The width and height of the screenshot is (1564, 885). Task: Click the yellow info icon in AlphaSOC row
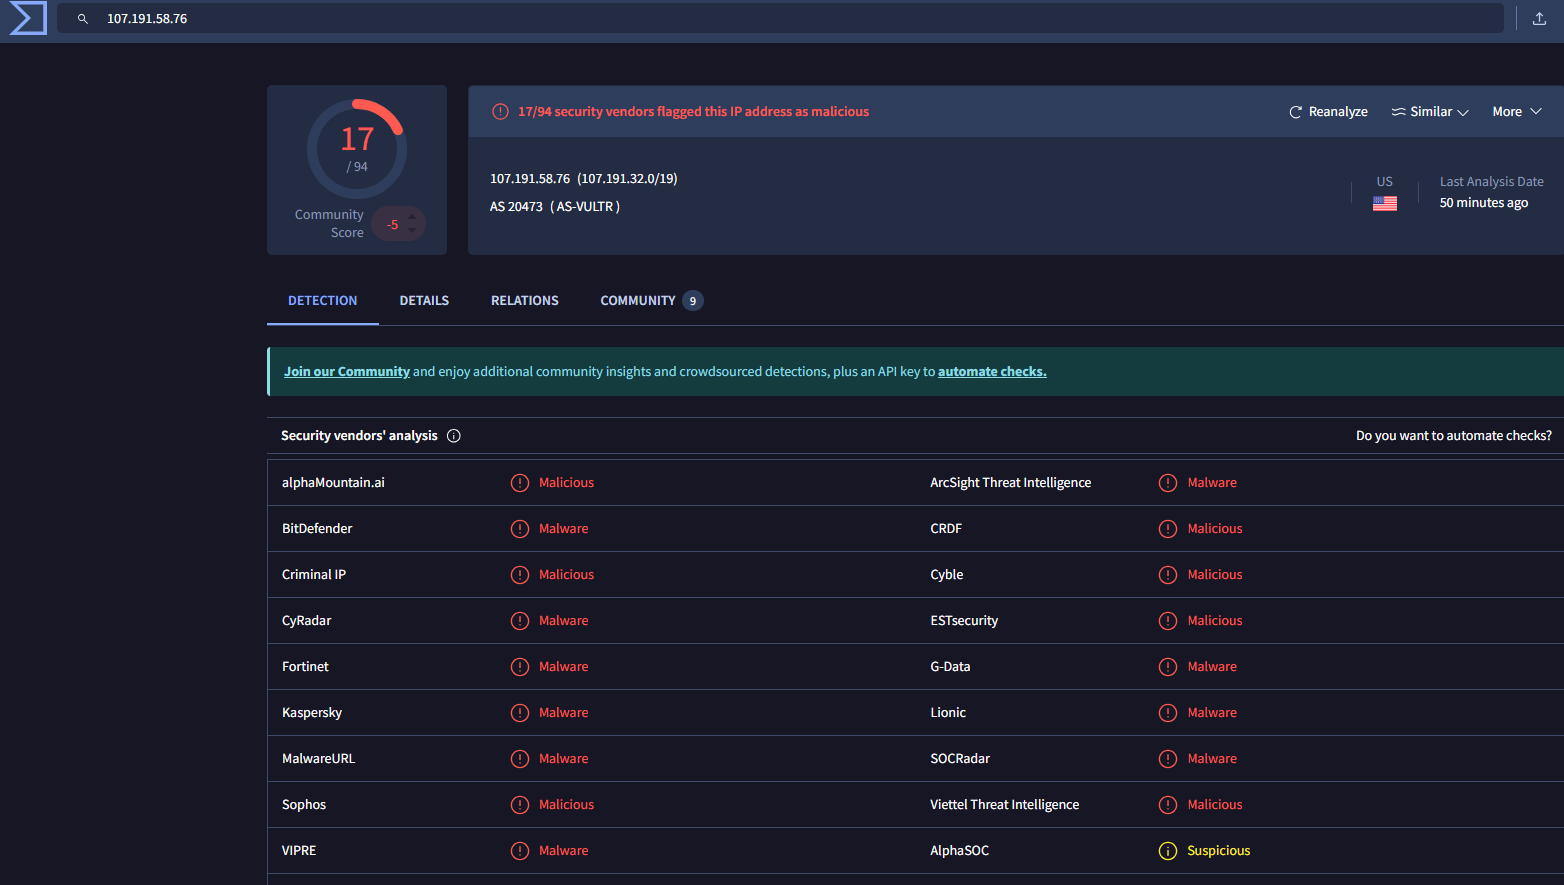coord(1168,851)
